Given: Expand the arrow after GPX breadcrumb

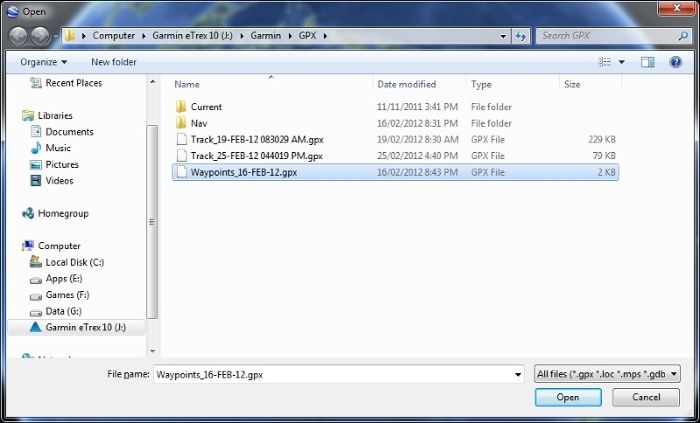Looking at the screenshot, I should 325,36.
